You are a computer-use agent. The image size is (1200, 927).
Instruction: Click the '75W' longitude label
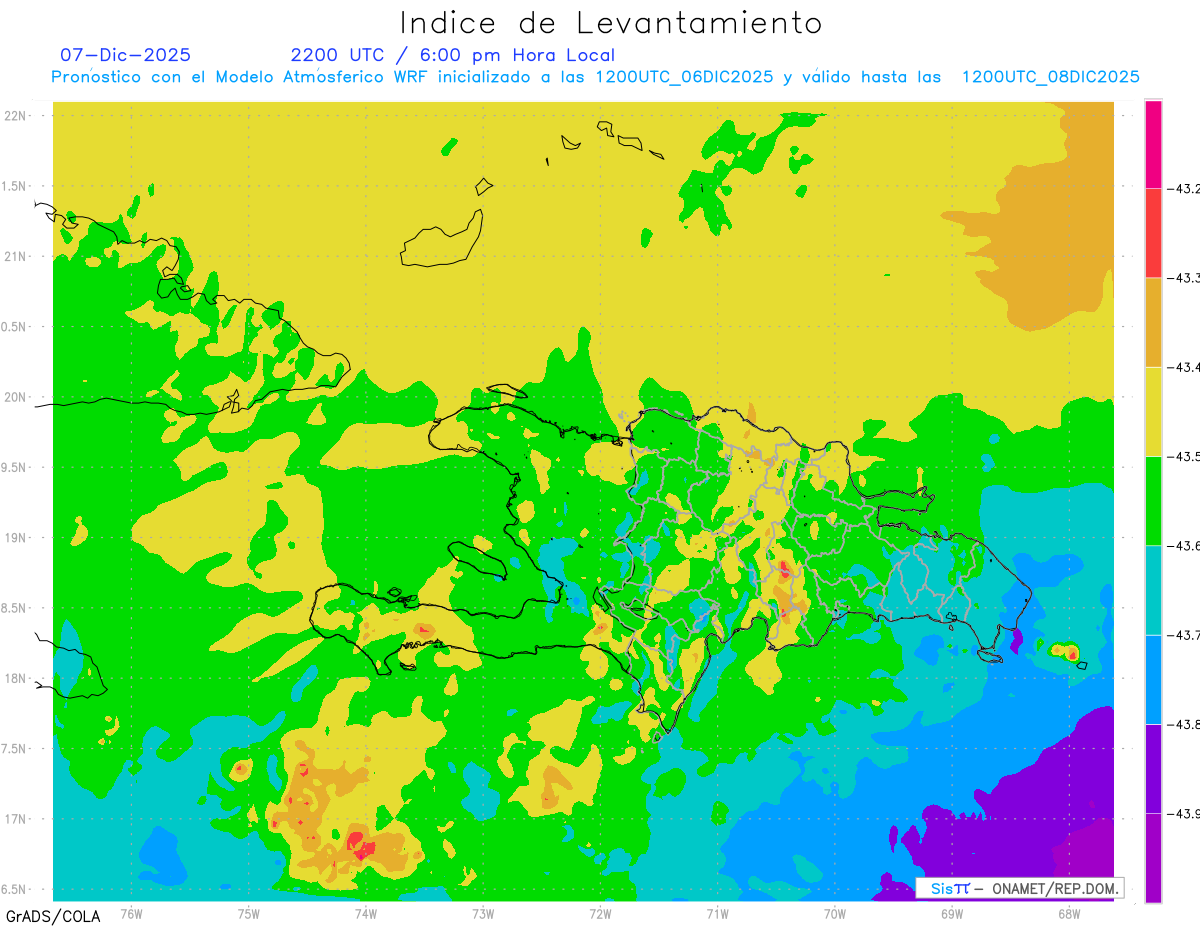(x=249, y=912)
